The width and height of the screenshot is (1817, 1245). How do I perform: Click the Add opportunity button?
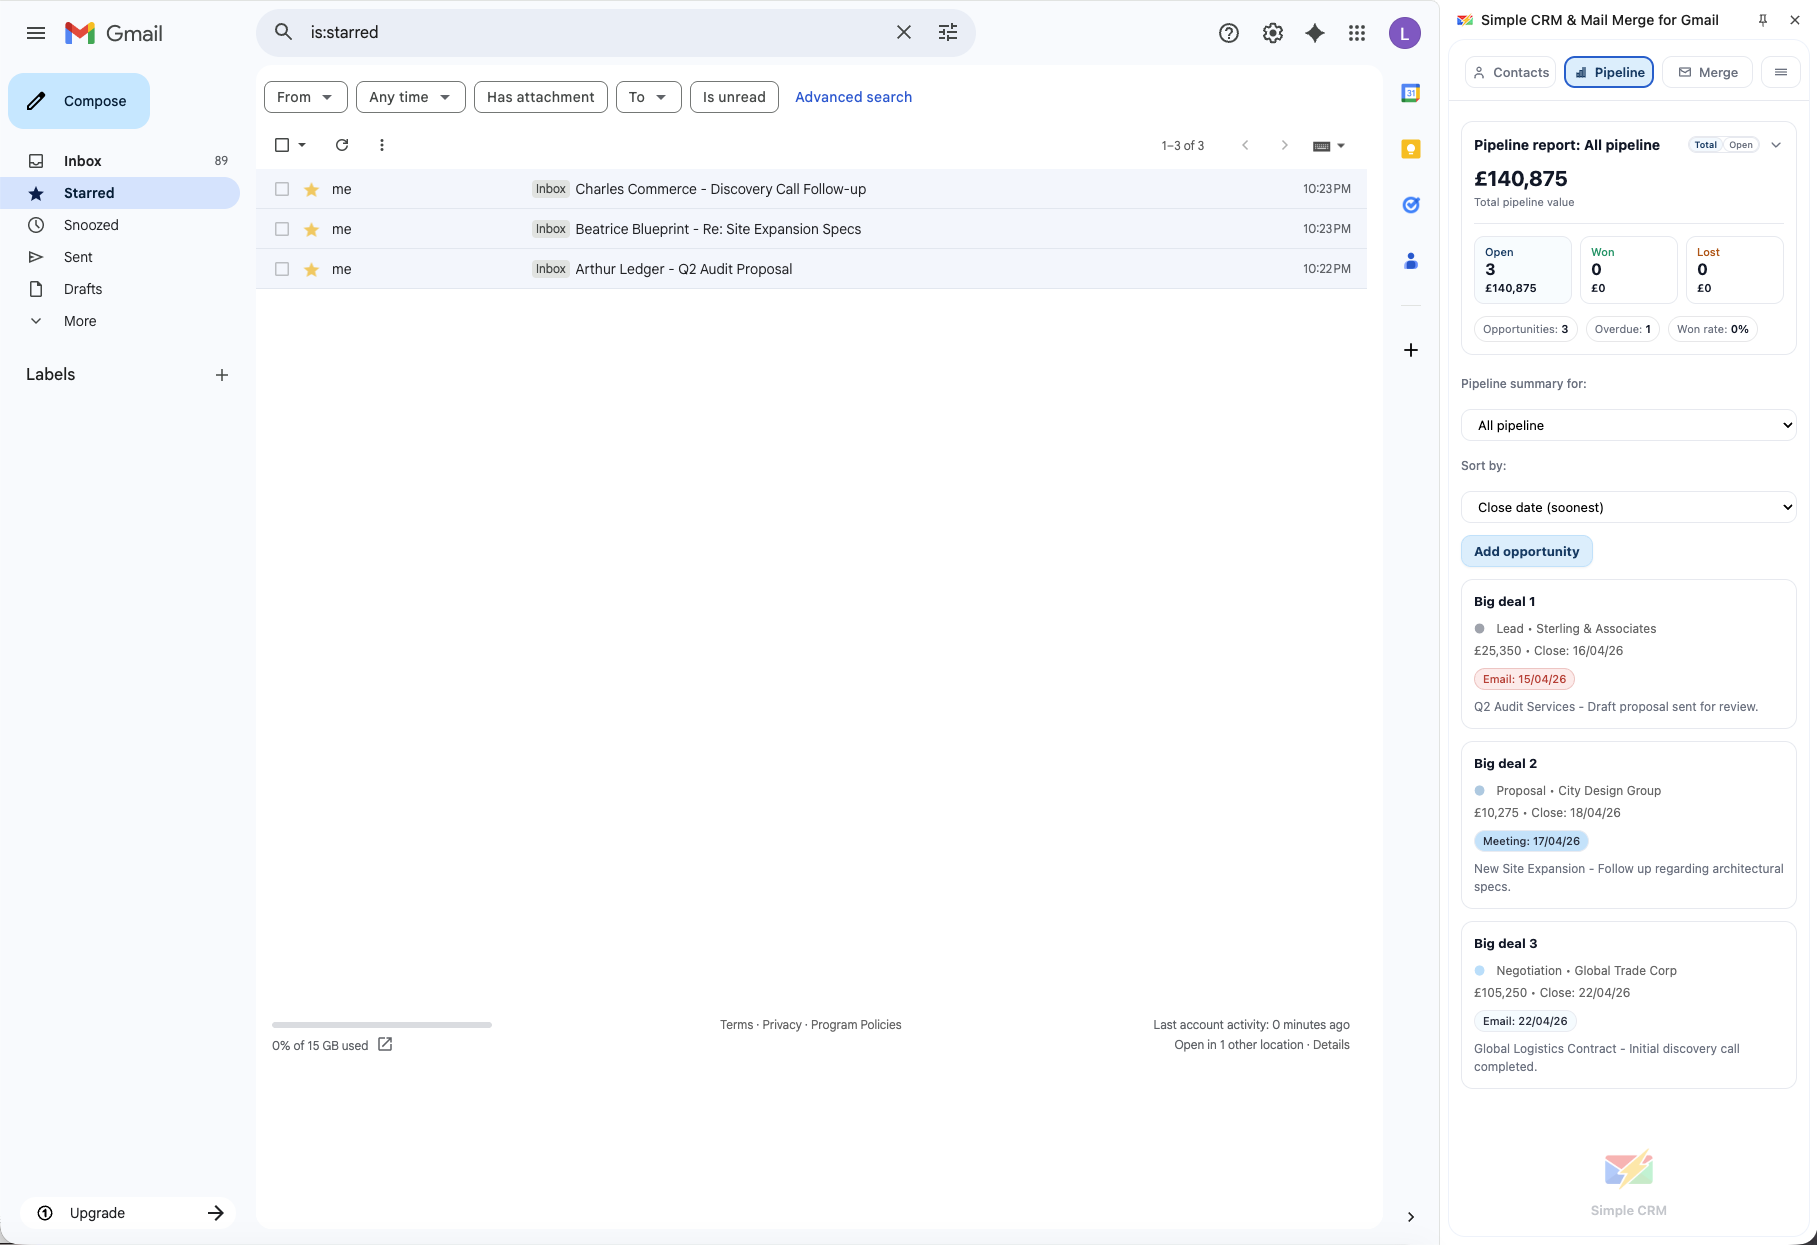tap(1526, 551)
